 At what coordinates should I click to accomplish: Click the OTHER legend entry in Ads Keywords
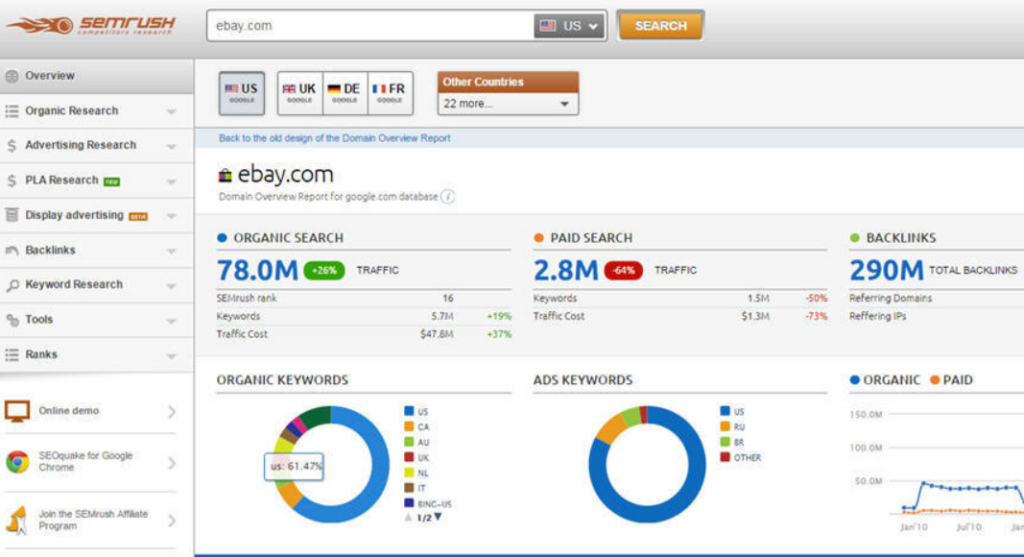[741, 458]
